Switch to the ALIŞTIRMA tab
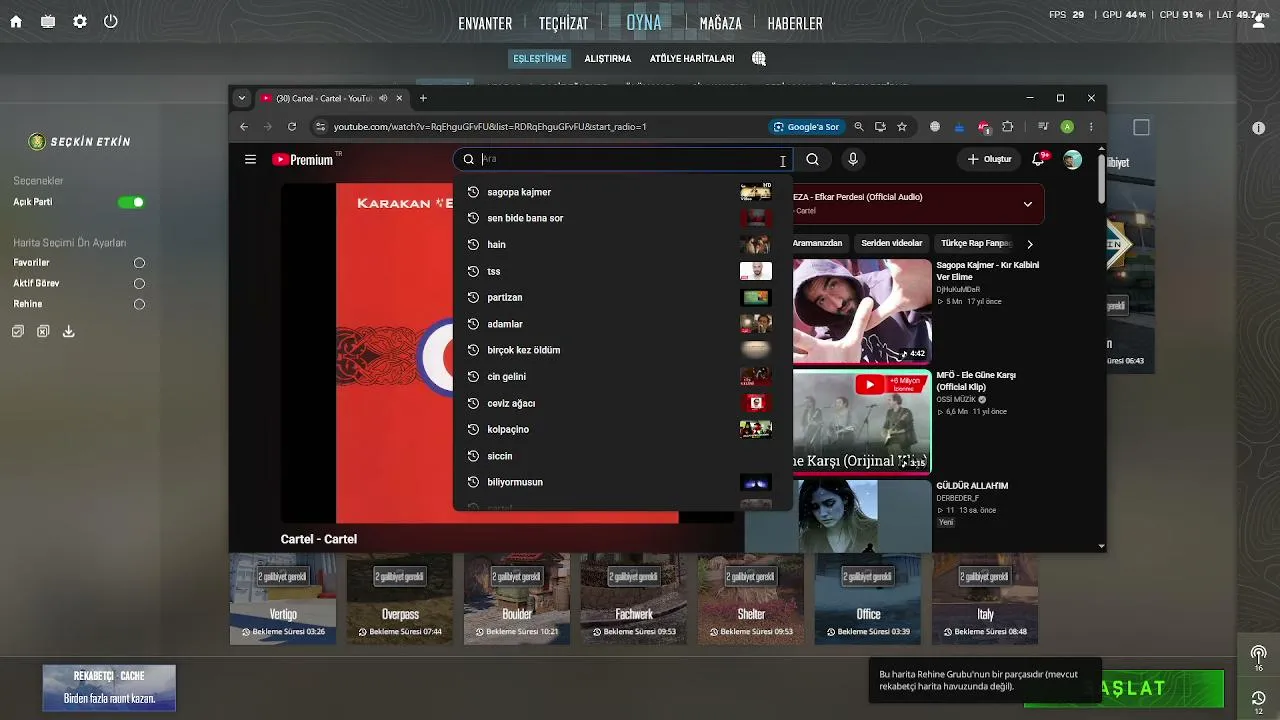 (x=608, y=59)
